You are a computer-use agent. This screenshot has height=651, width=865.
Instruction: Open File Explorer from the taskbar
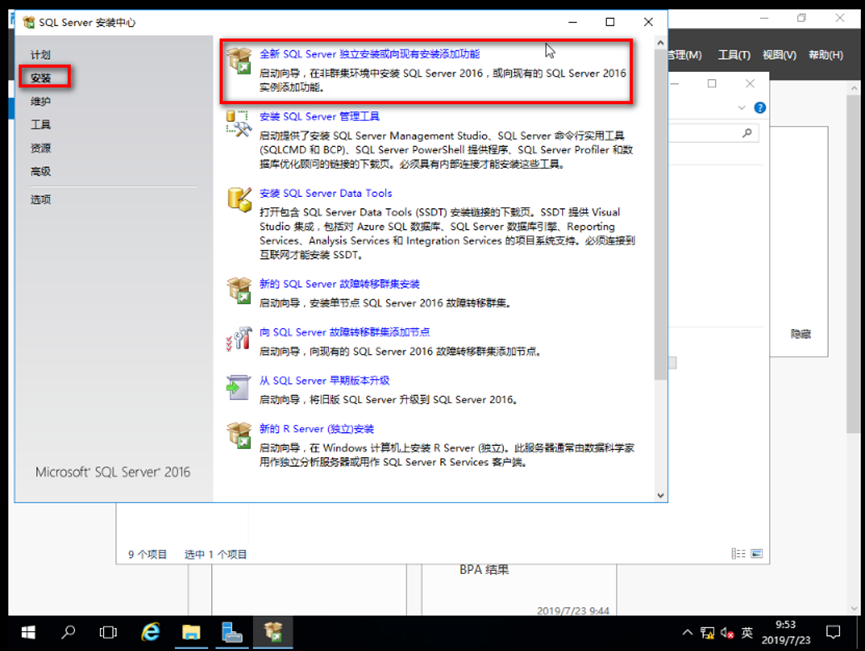(x=191, y=632)
